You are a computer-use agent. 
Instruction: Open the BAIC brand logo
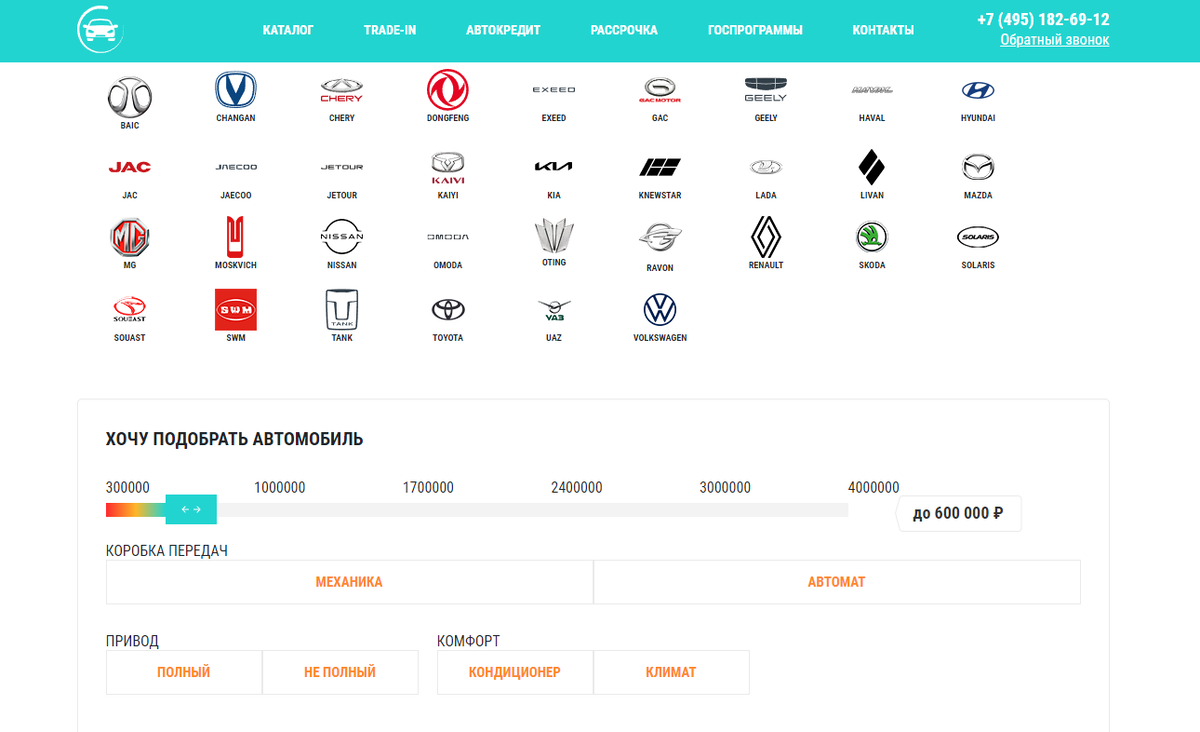(130, 97)
